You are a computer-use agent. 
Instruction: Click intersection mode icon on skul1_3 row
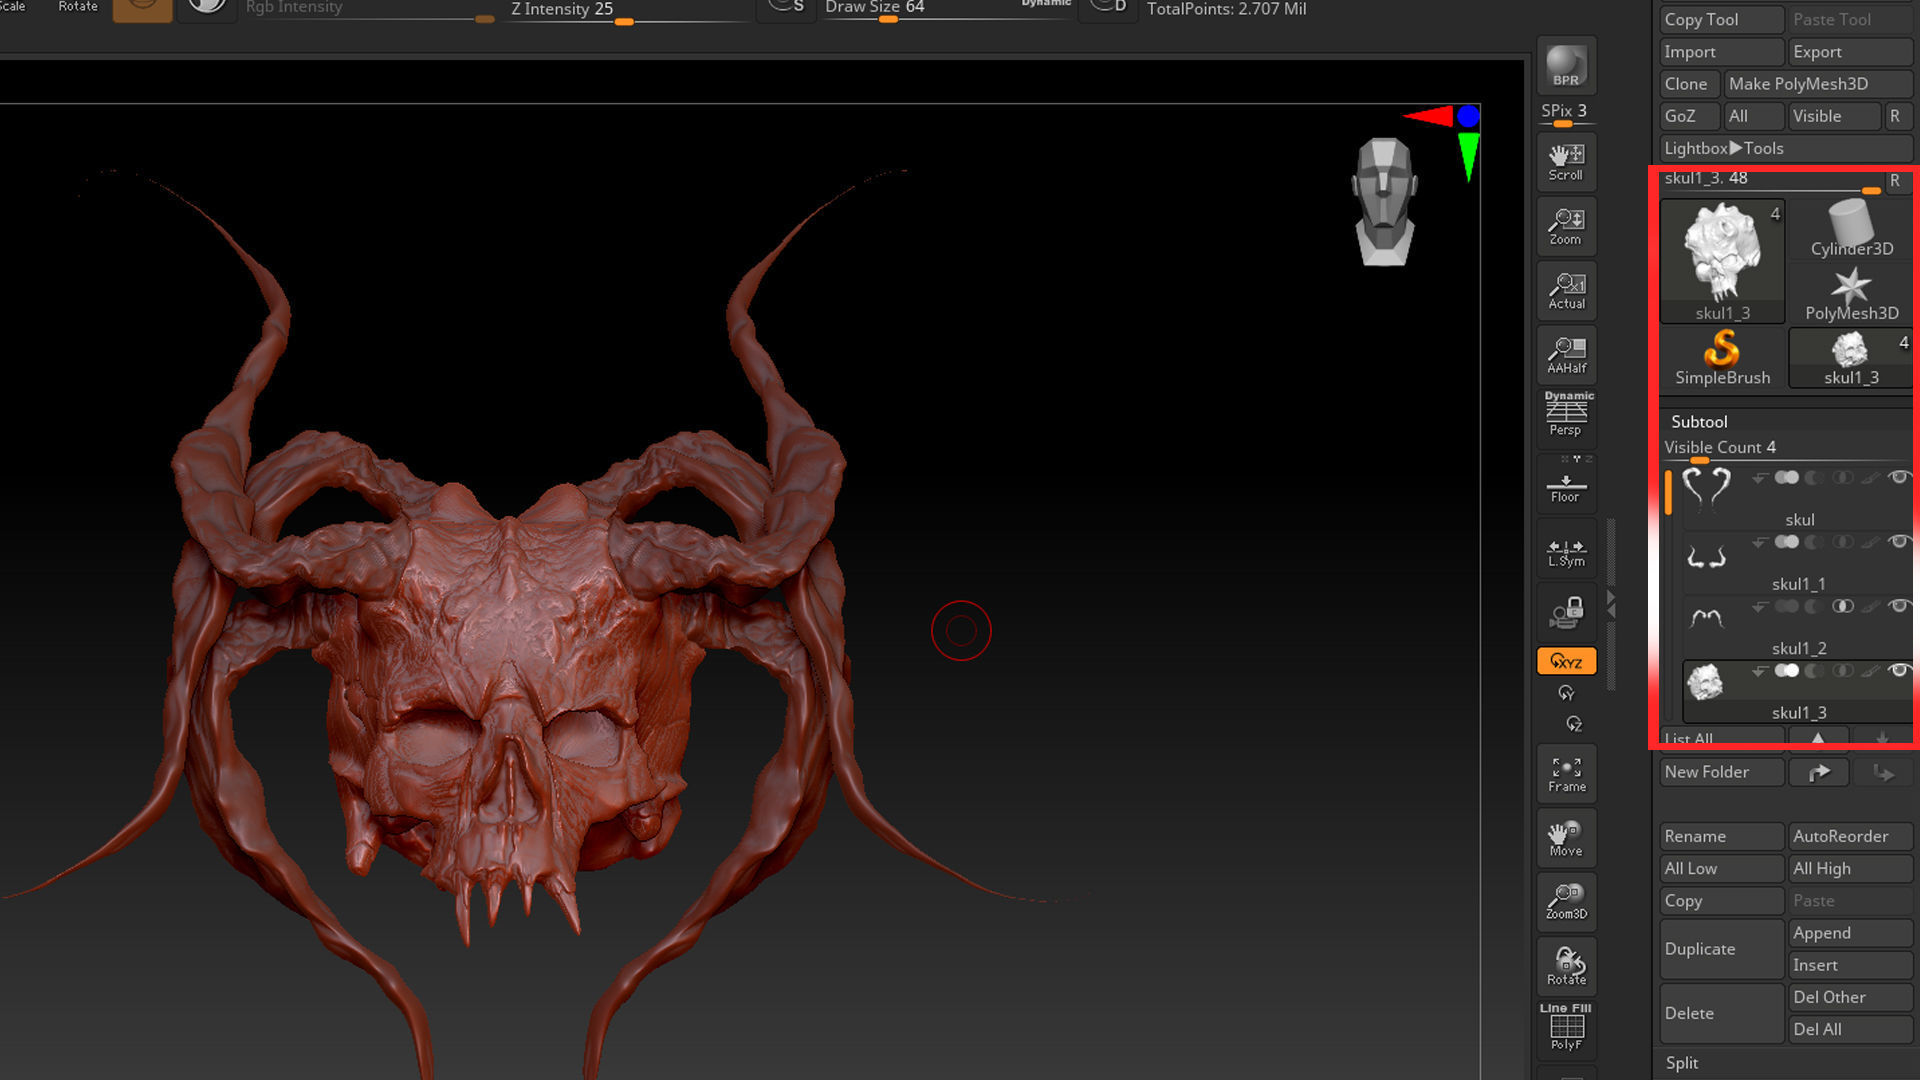(1842, 671)
